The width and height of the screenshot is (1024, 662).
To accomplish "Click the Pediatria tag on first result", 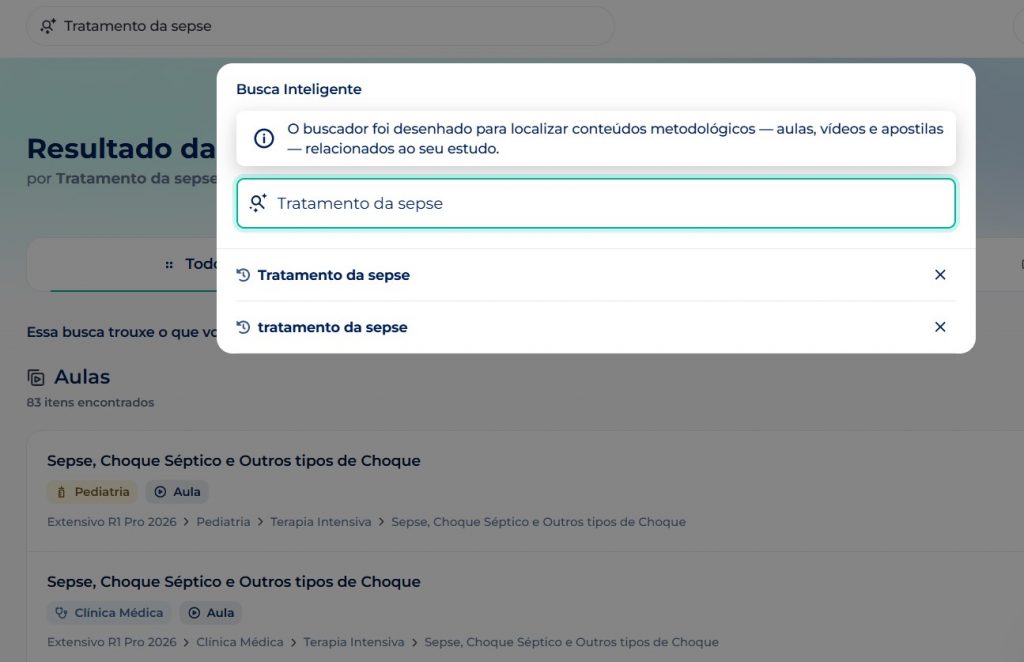I will point(92,492).
